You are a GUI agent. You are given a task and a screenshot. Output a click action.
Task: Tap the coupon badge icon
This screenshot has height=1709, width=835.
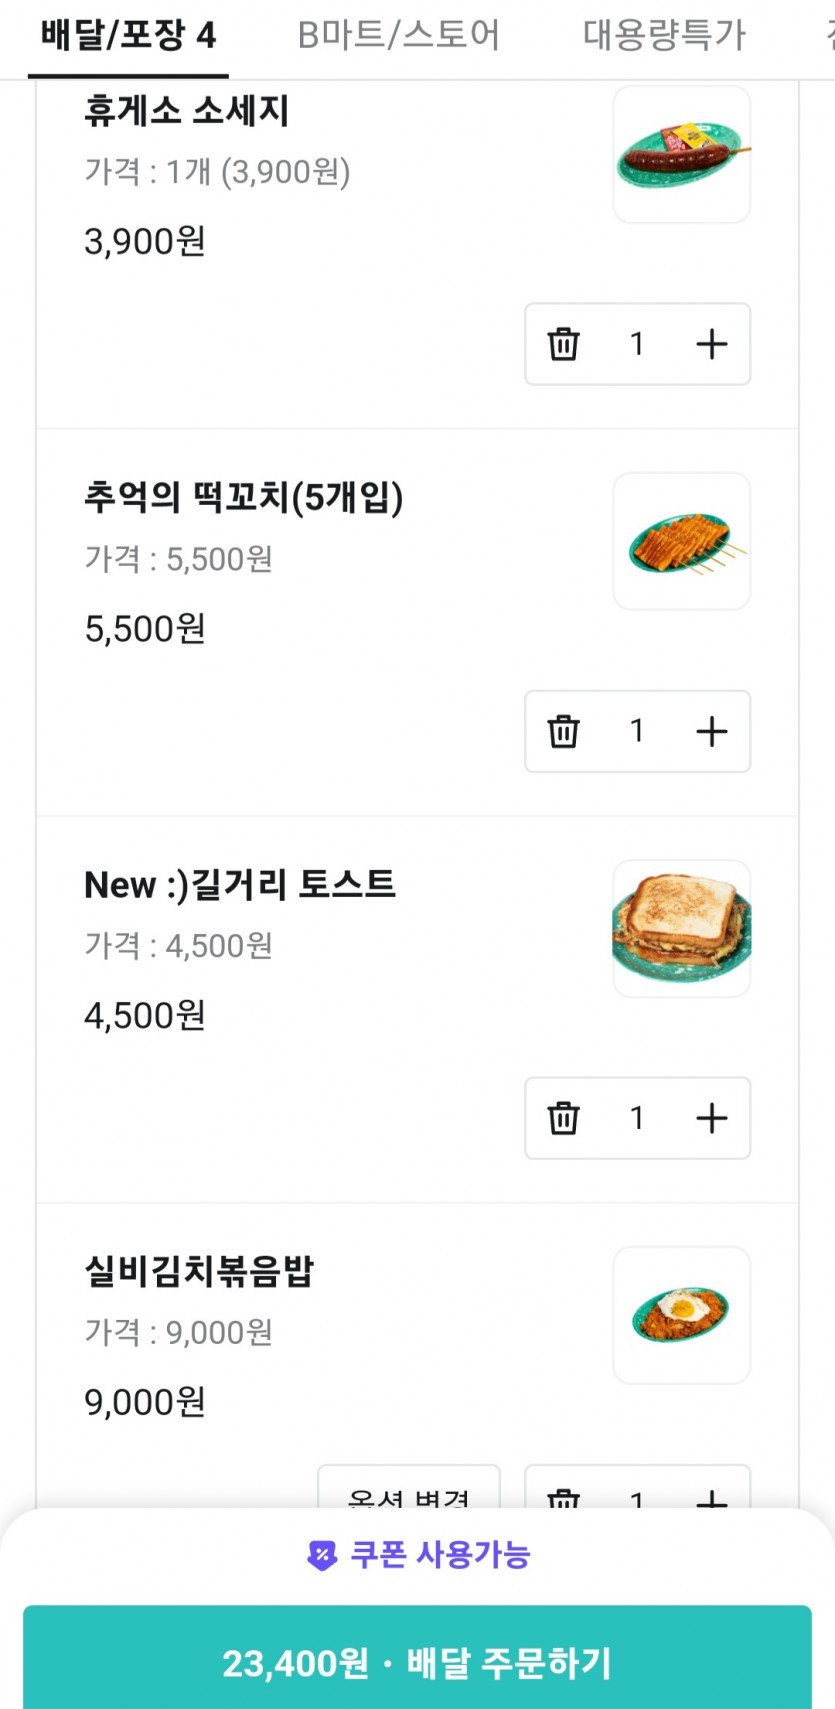pyautogui.click(x=322, y=1556)
